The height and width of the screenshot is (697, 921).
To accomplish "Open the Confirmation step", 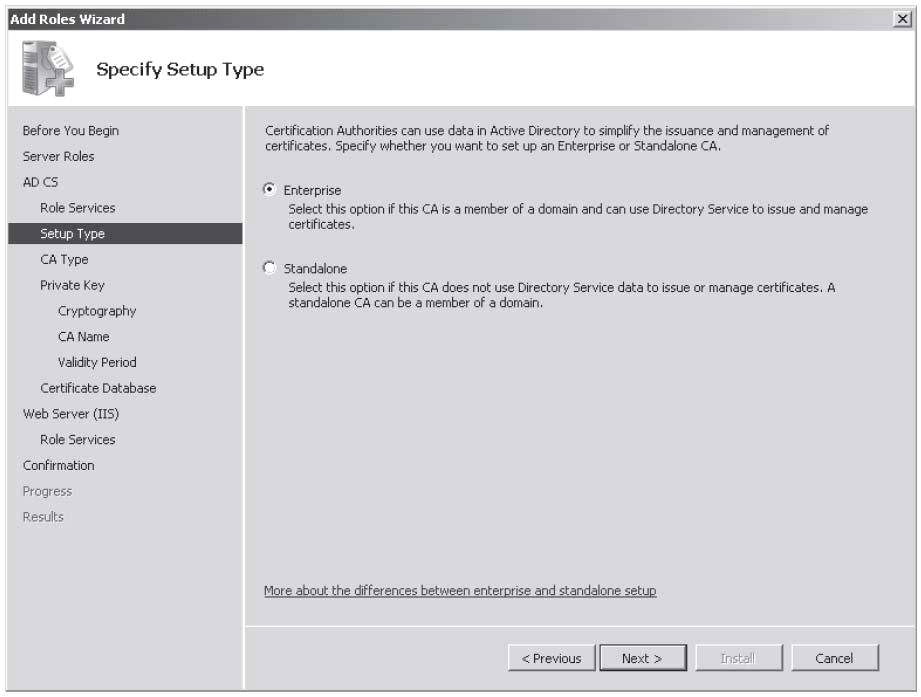I will 58,465.
